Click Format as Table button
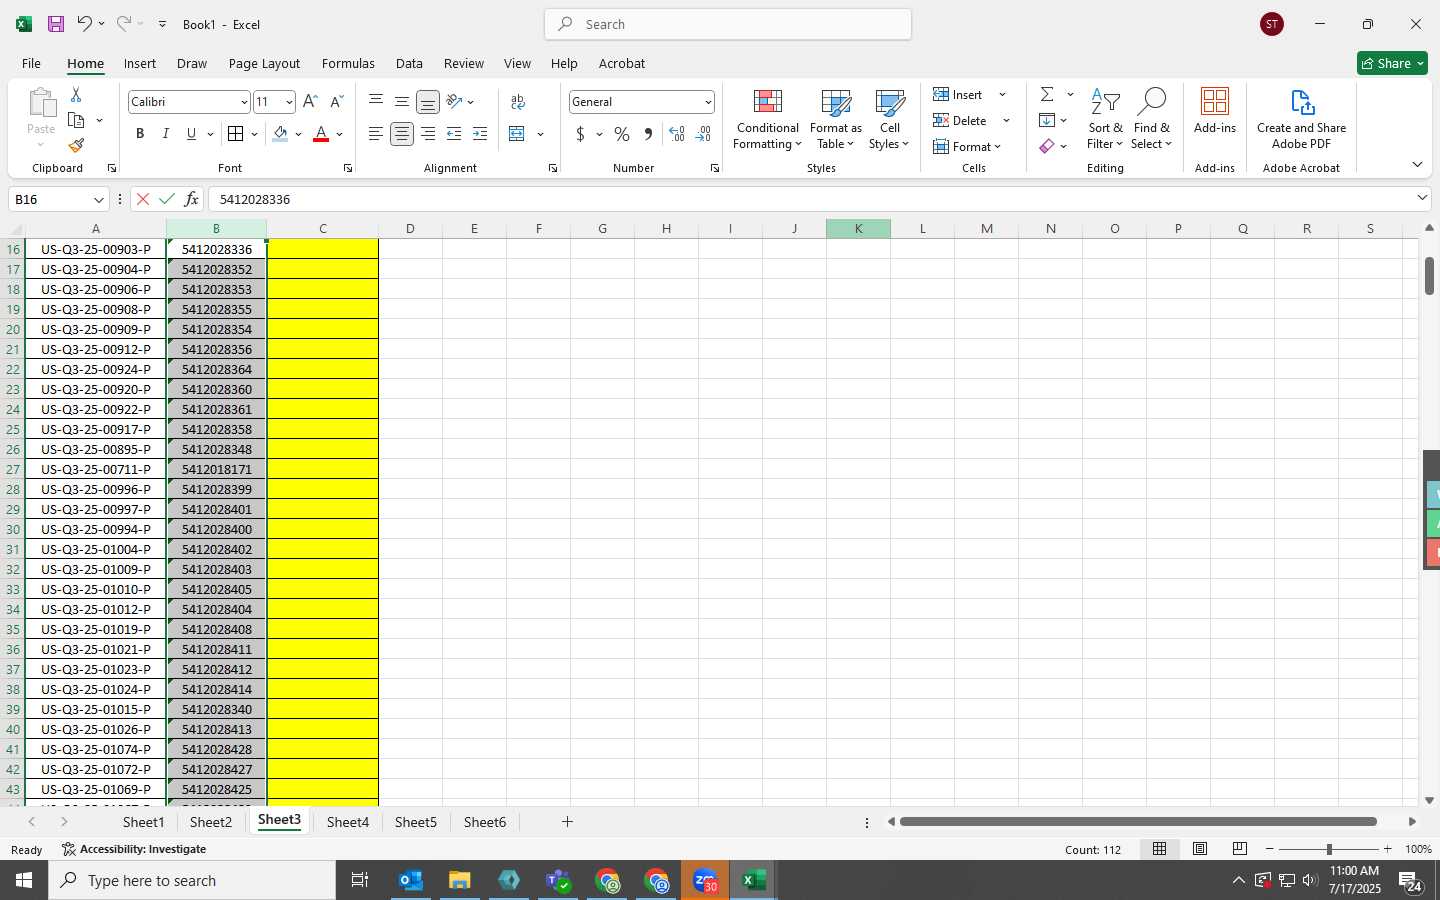 point(835,119)
